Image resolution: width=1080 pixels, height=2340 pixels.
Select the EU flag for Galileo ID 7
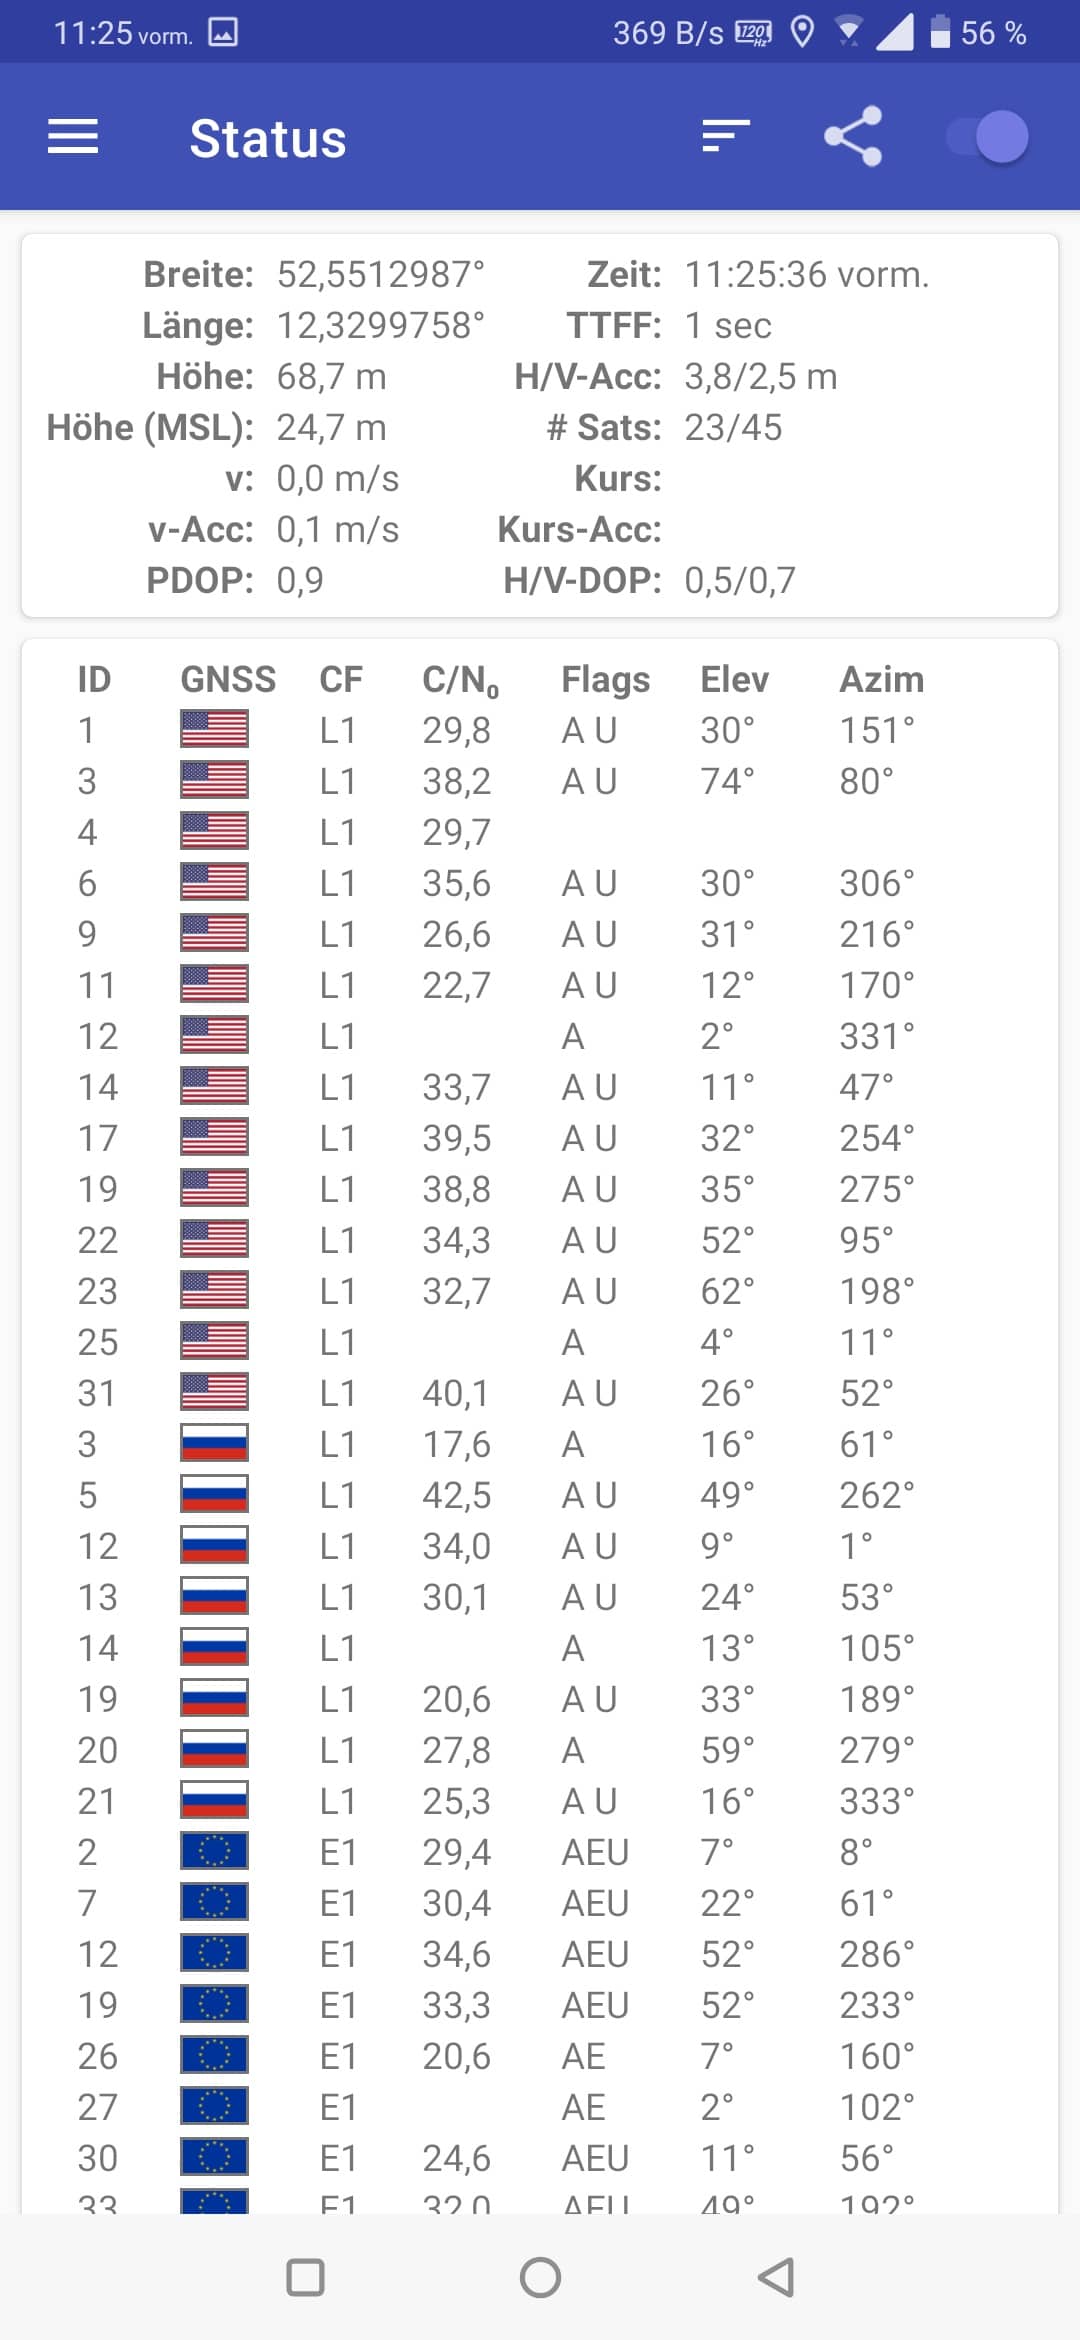(x=214, y=1902)
